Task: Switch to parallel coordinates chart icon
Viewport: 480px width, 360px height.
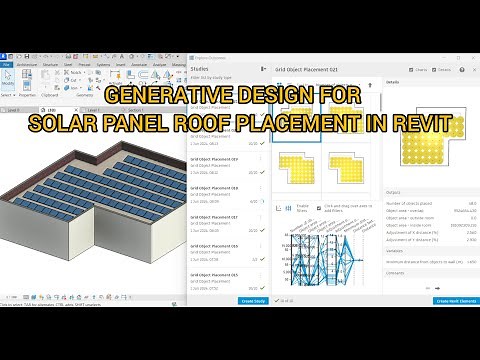Action: [x=289, y=208]
